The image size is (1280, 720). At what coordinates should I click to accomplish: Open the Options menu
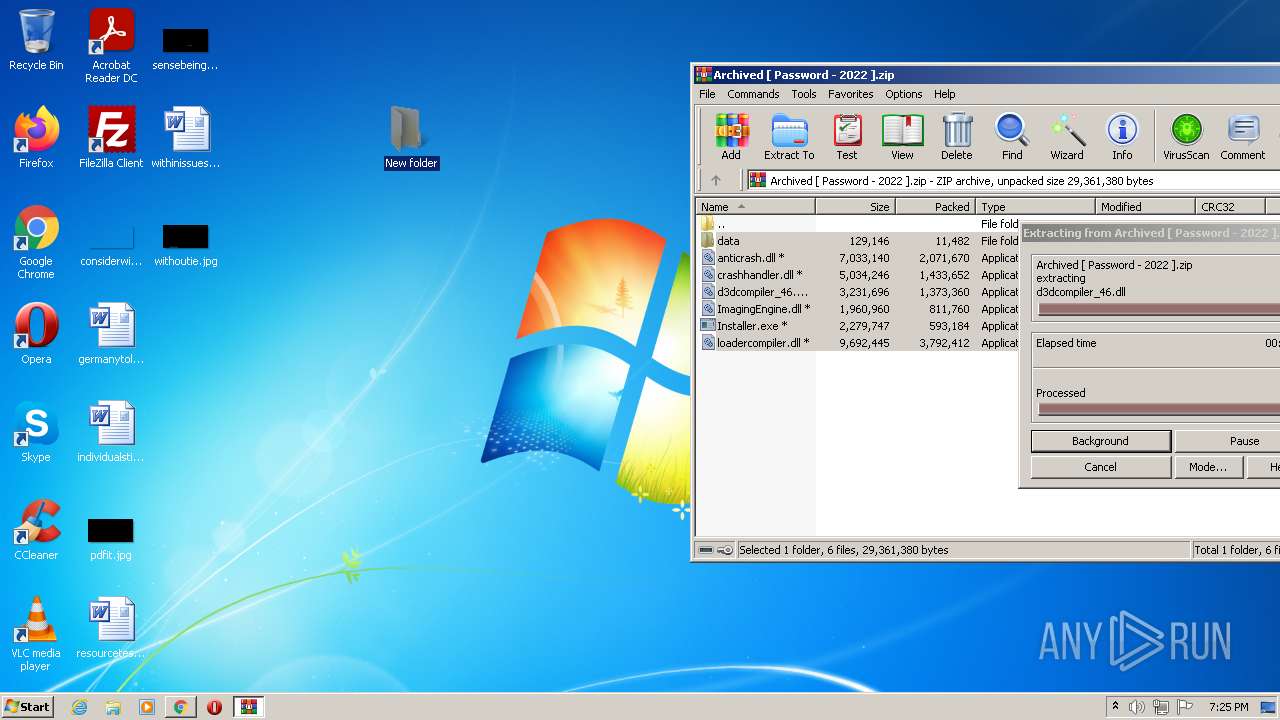tap(903, 94)
